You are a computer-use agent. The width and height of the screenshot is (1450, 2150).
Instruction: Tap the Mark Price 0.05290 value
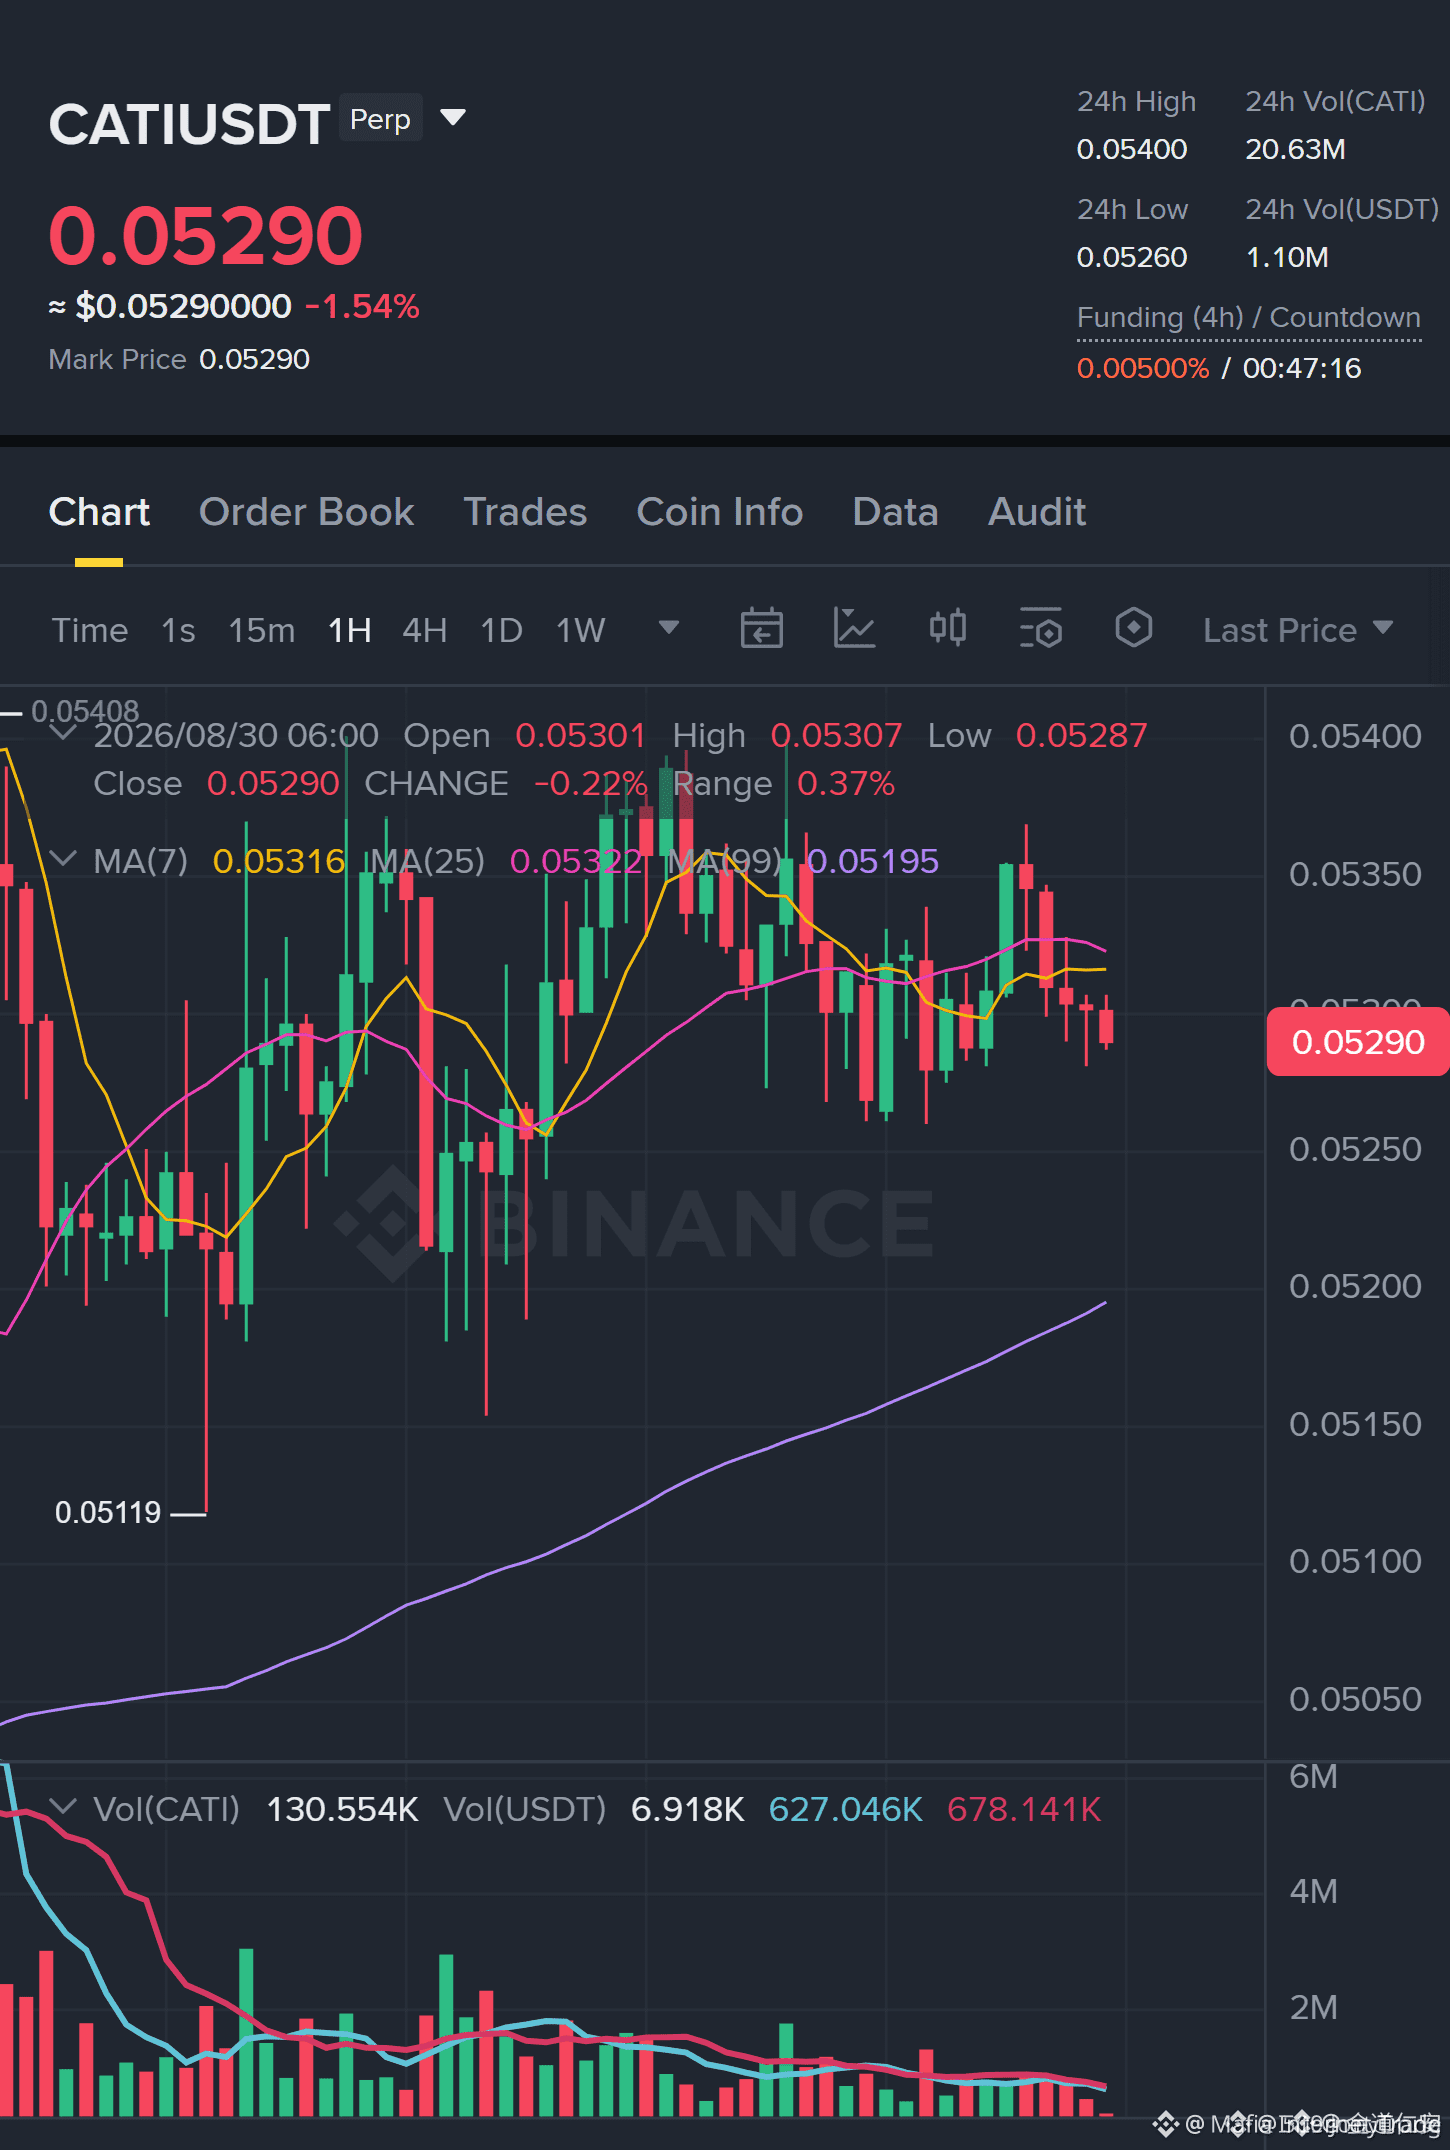[254, 359]
